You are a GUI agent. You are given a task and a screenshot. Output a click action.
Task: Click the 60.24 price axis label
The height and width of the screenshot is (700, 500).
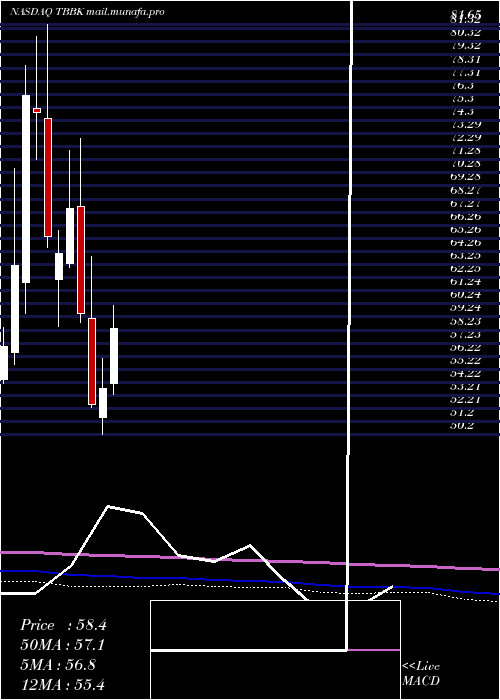[x=466, y=295]
